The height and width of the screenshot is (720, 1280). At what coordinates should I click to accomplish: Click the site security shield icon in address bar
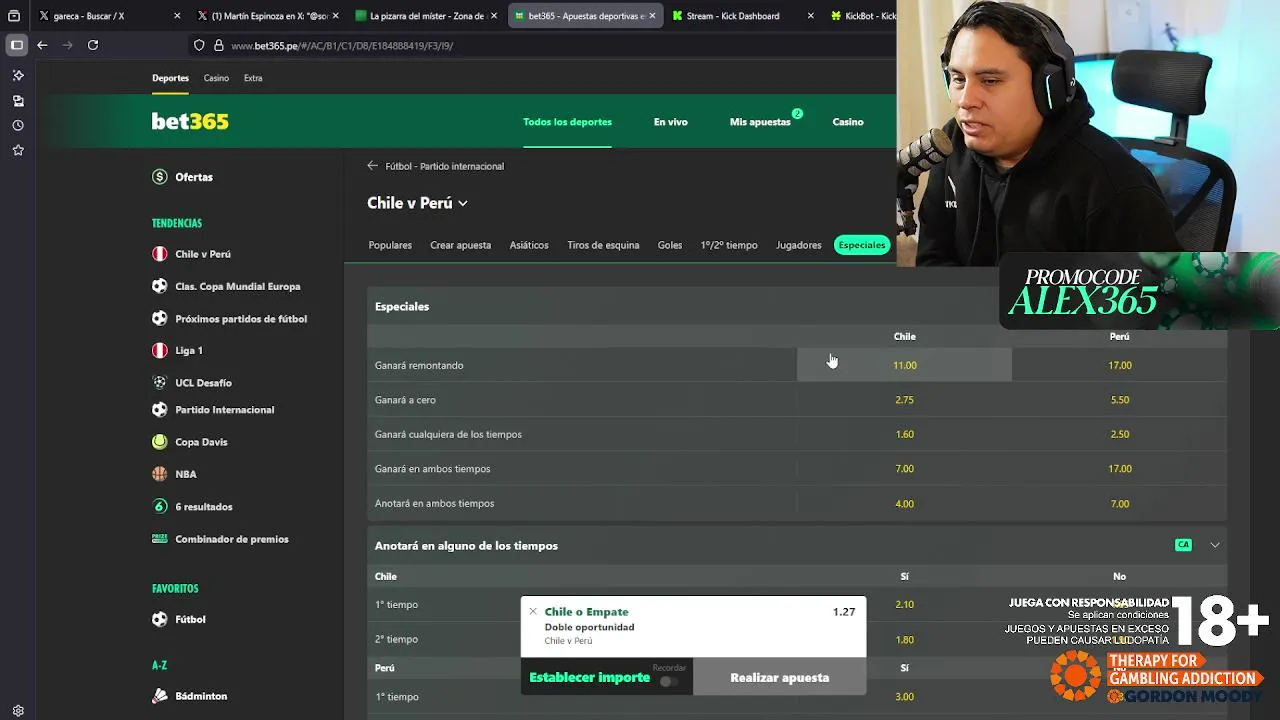[x=199, y=45]
